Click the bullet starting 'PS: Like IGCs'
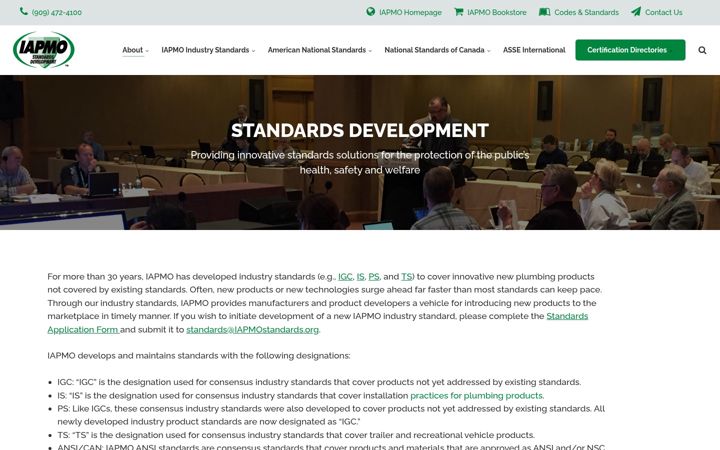Image resolution: width=720 pixels, height=450 pixels. coord(331,415)
